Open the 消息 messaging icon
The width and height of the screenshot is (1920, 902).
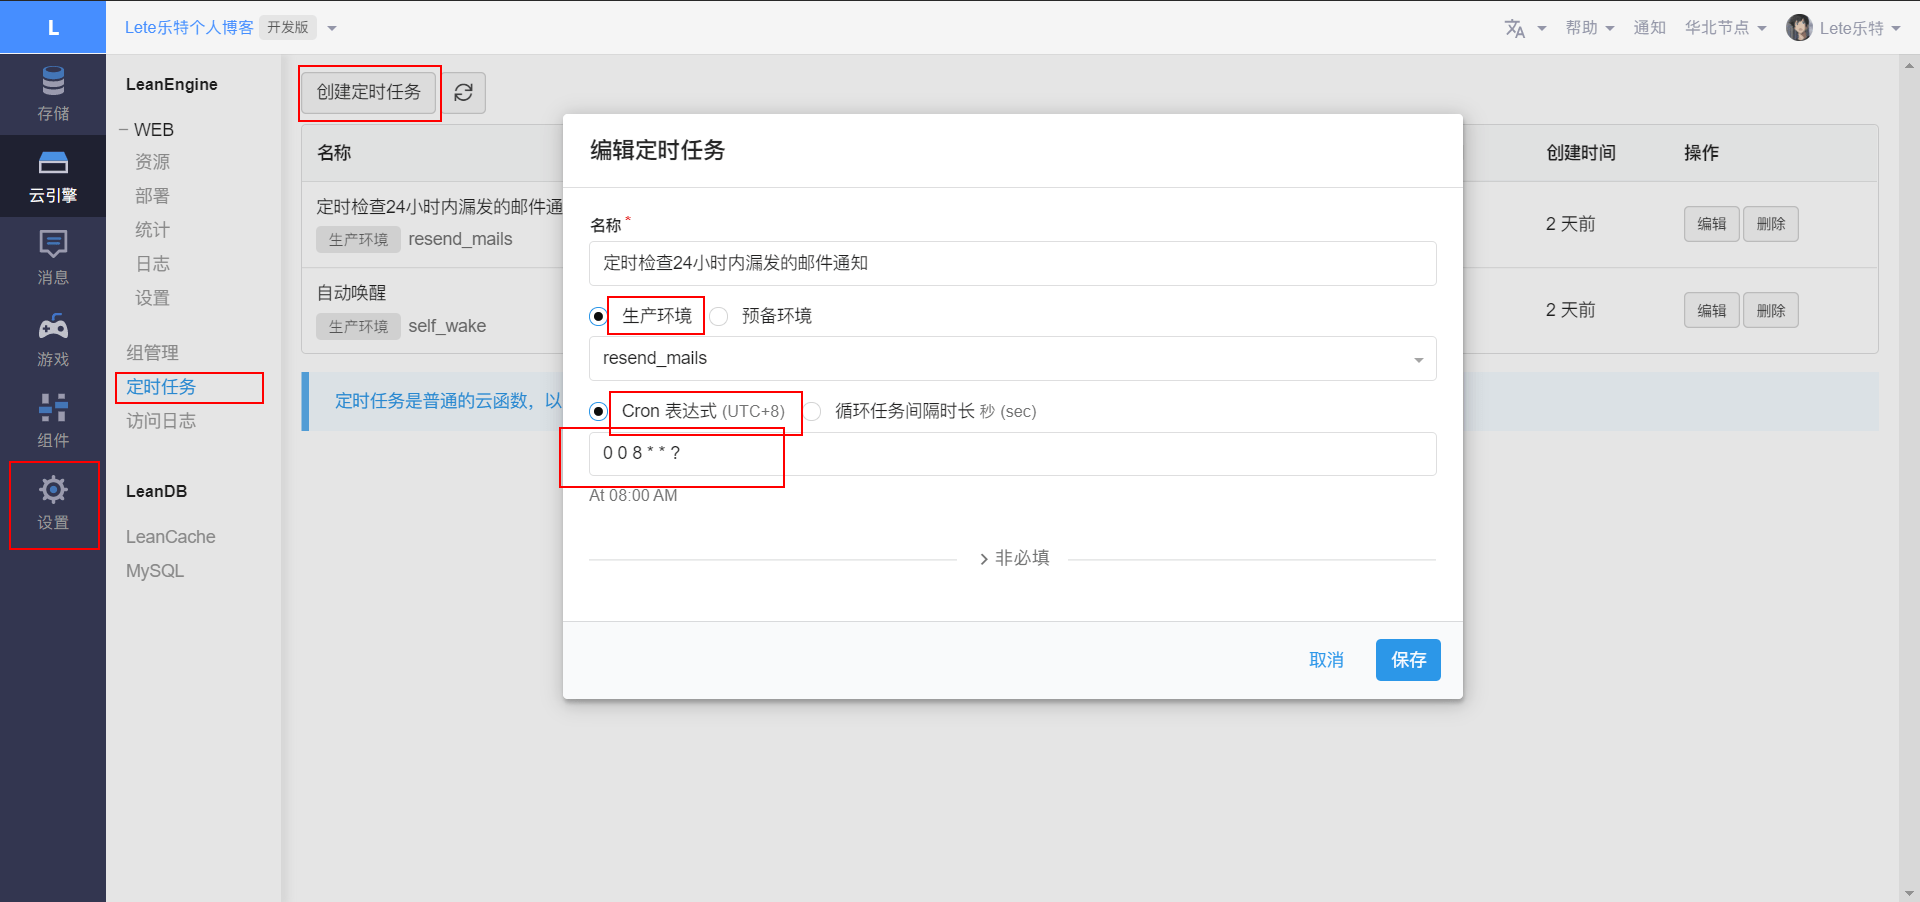53,245
